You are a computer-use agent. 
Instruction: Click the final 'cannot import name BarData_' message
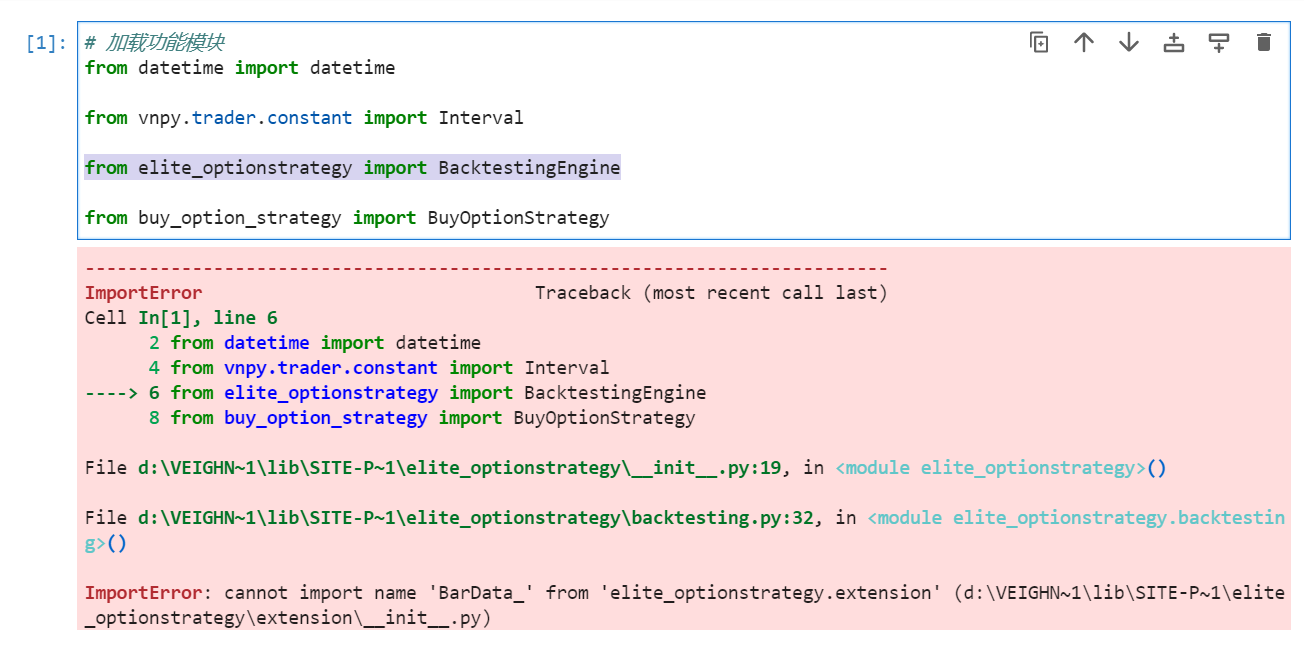(x=580, y=593)
